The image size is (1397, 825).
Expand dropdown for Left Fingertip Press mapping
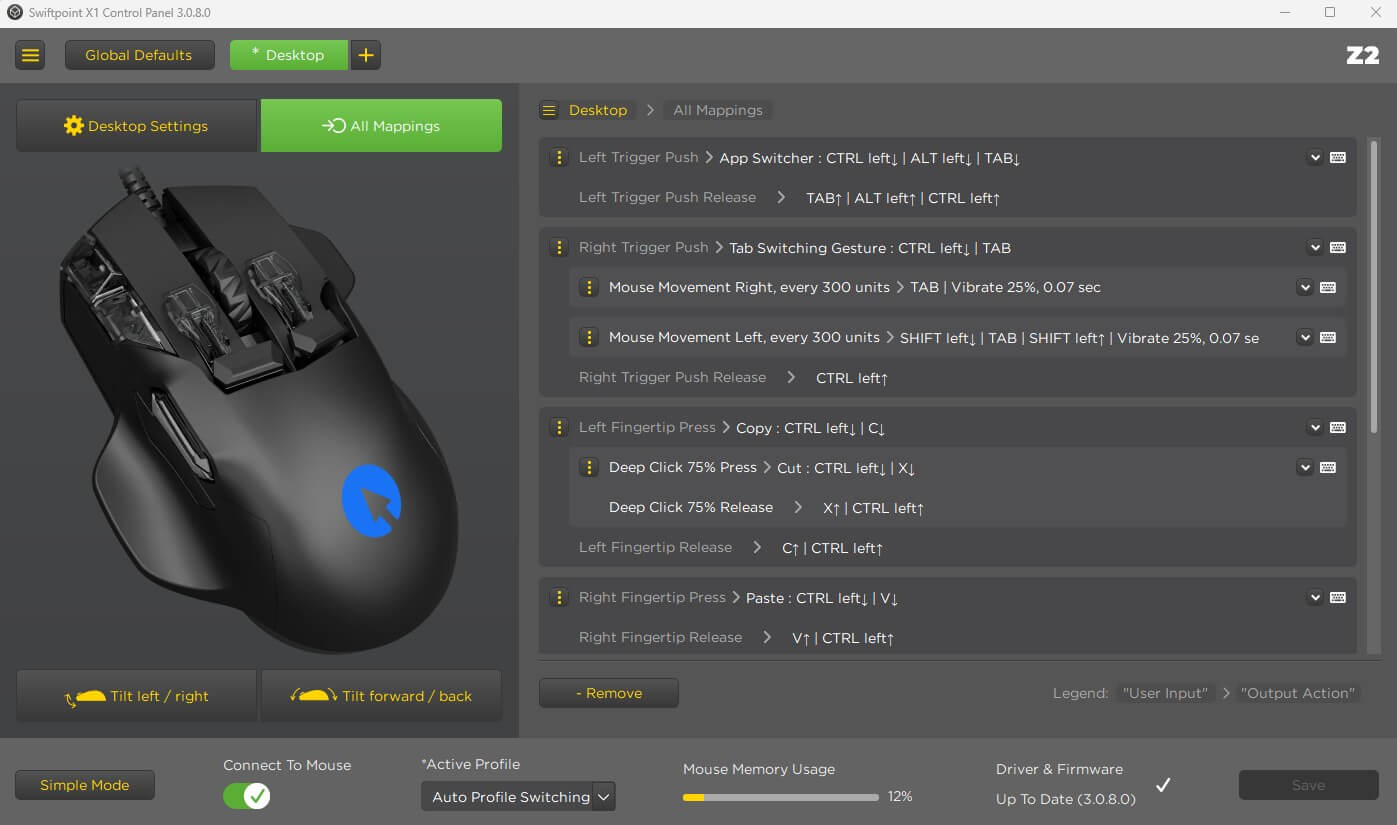pos(1315,428)
